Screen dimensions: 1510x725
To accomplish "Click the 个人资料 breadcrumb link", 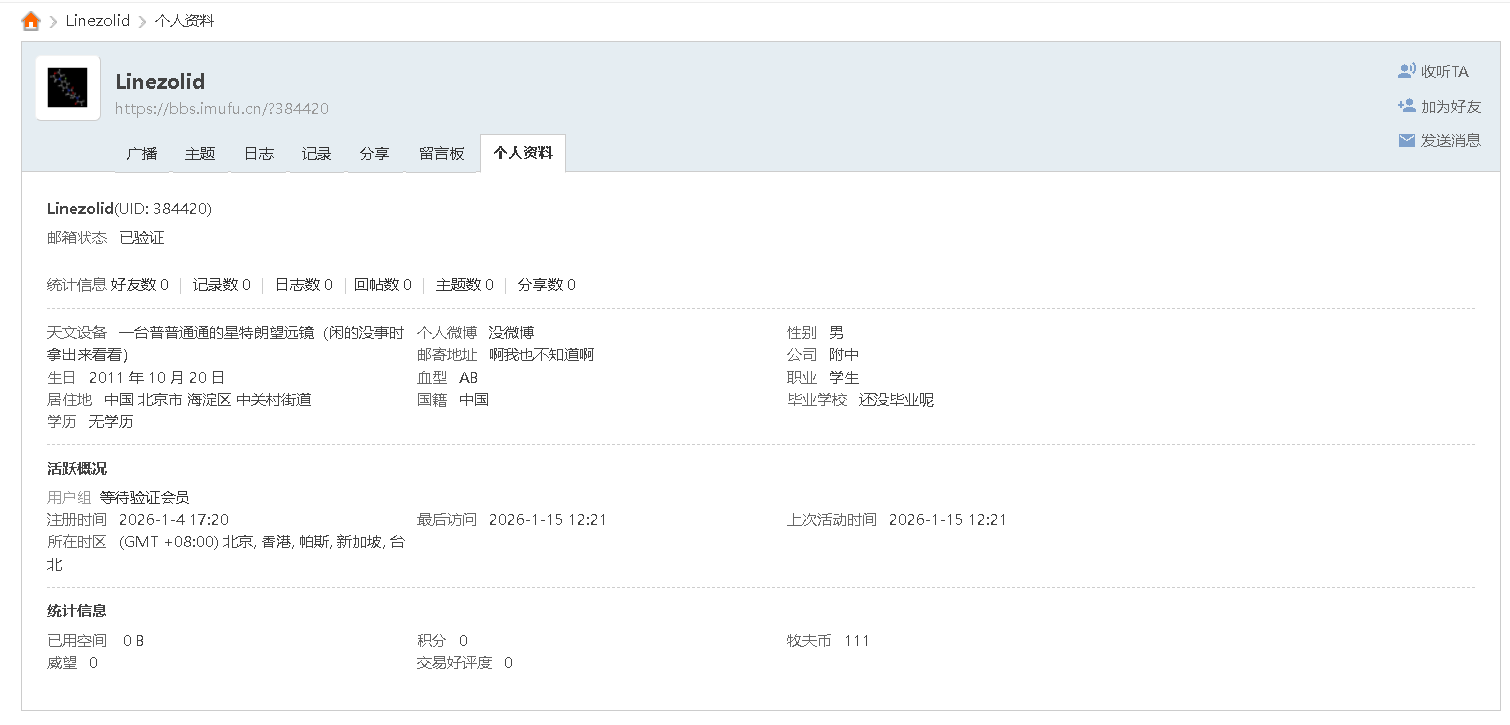I will (185, 19).
